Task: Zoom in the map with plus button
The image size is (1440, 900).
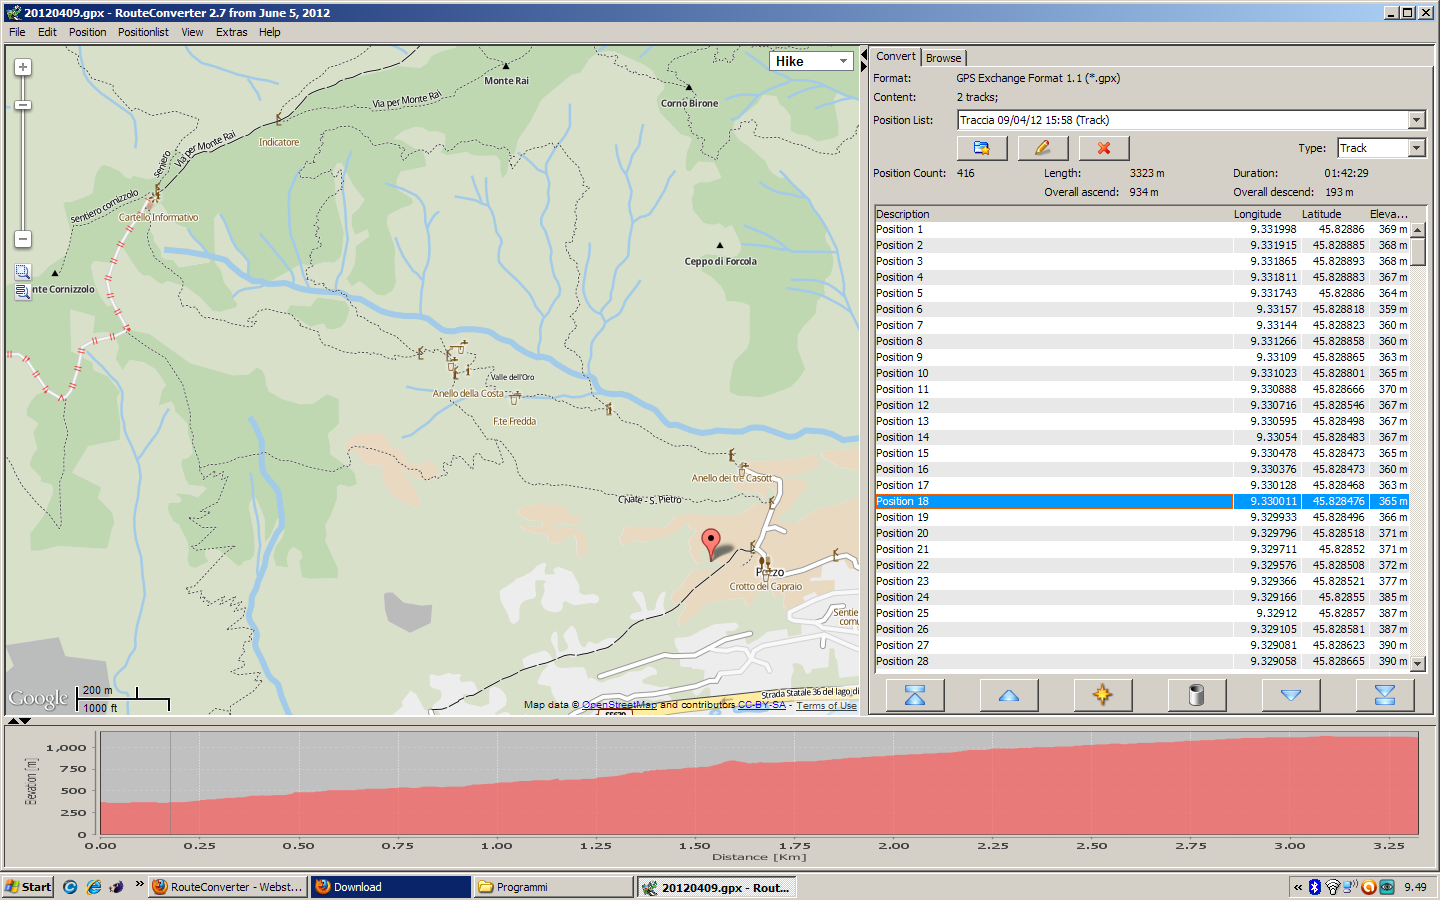Action: point(23,67)
